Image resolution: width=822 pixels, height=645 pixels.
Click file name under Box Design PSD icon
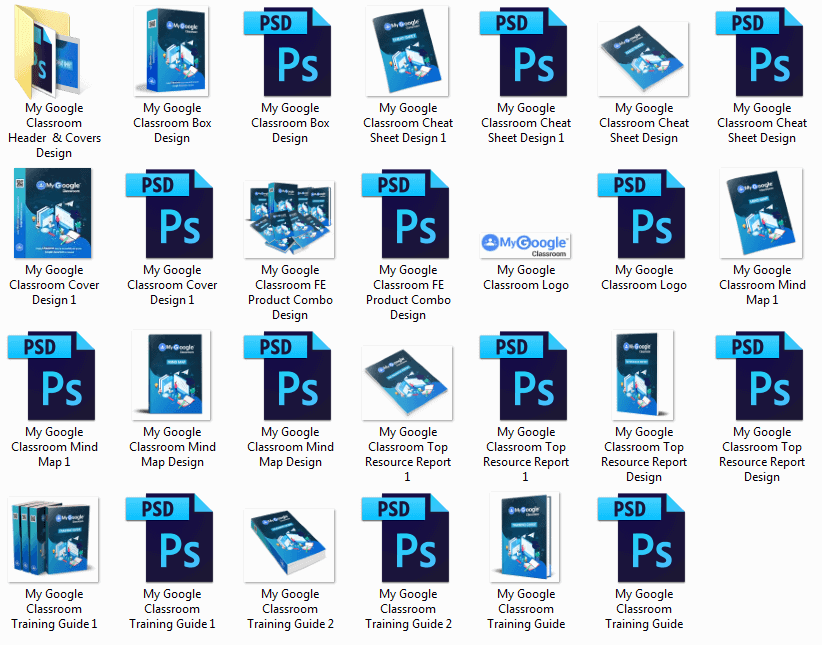pos(290,123)
